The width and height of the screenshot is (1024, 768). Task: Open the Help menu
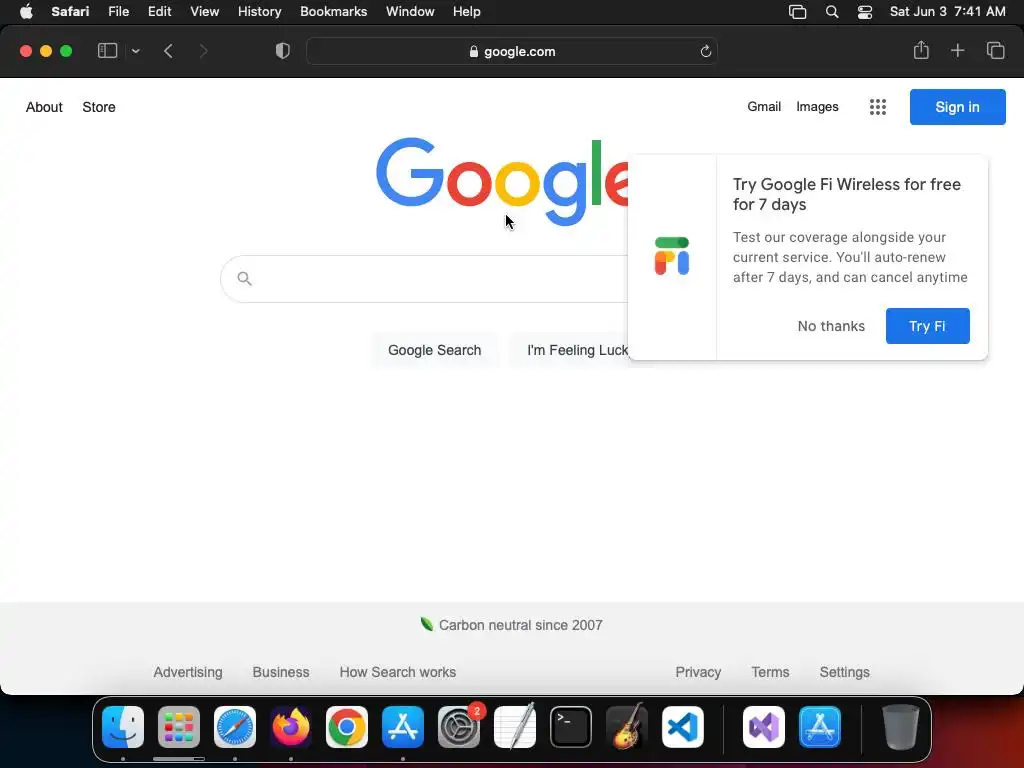coord(466,12)
